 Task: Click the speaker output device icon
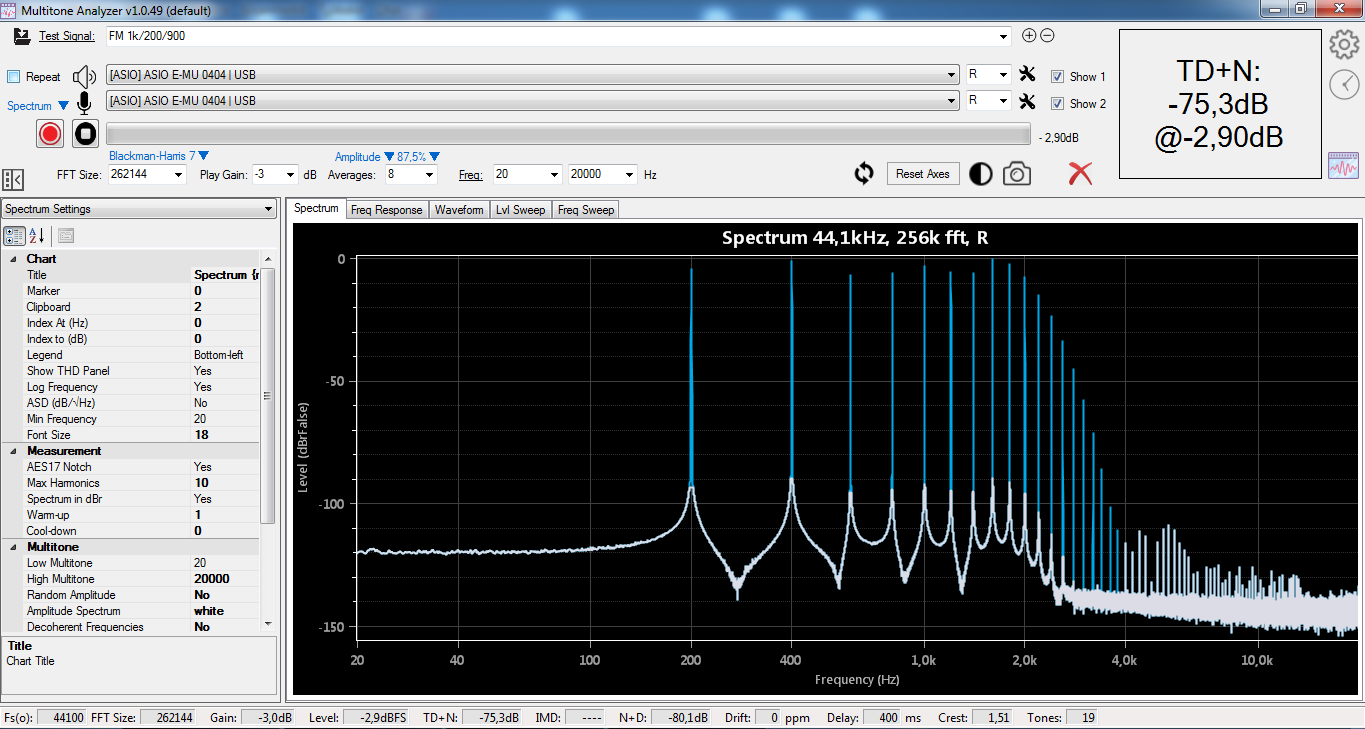85,76
